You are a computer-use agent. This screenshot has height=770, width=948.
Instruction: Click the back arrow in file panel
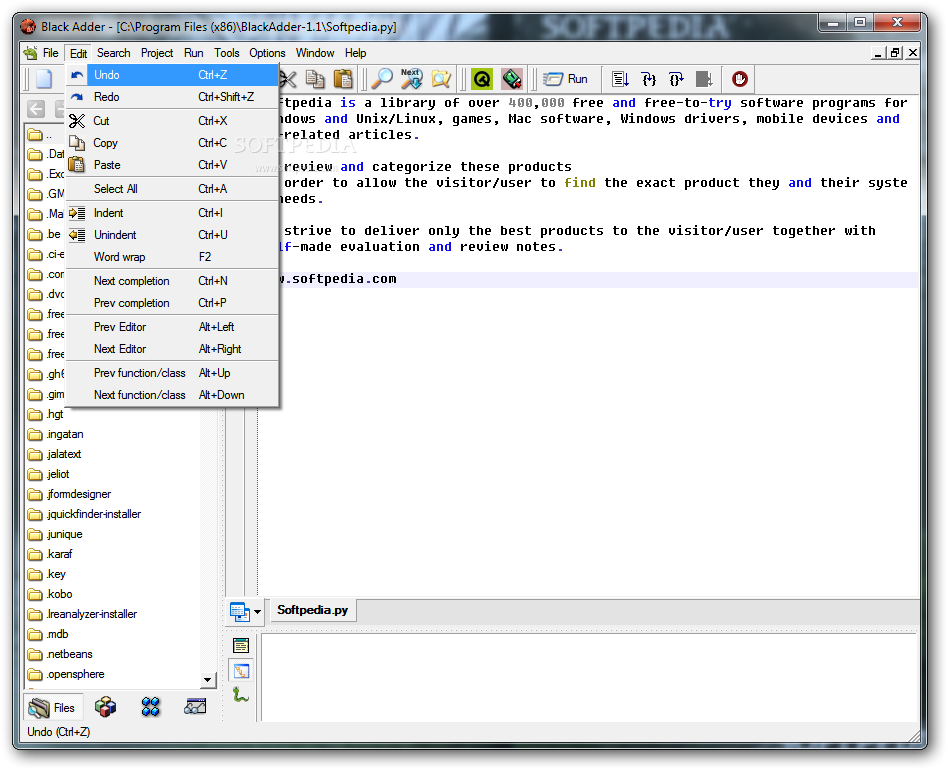(x=36, y=109)
